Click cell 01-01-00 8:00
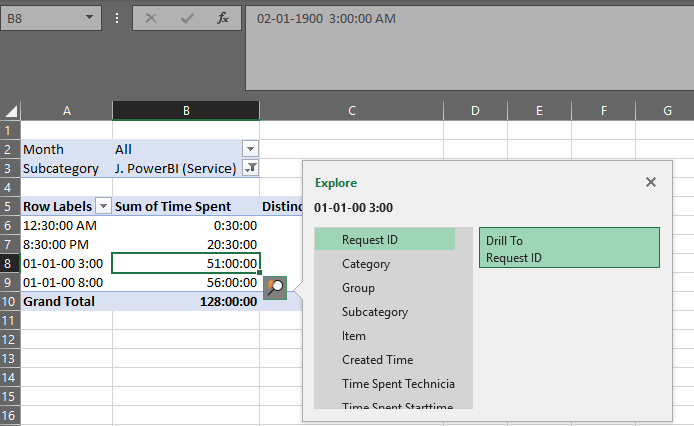694x426 pixels. 66,283
